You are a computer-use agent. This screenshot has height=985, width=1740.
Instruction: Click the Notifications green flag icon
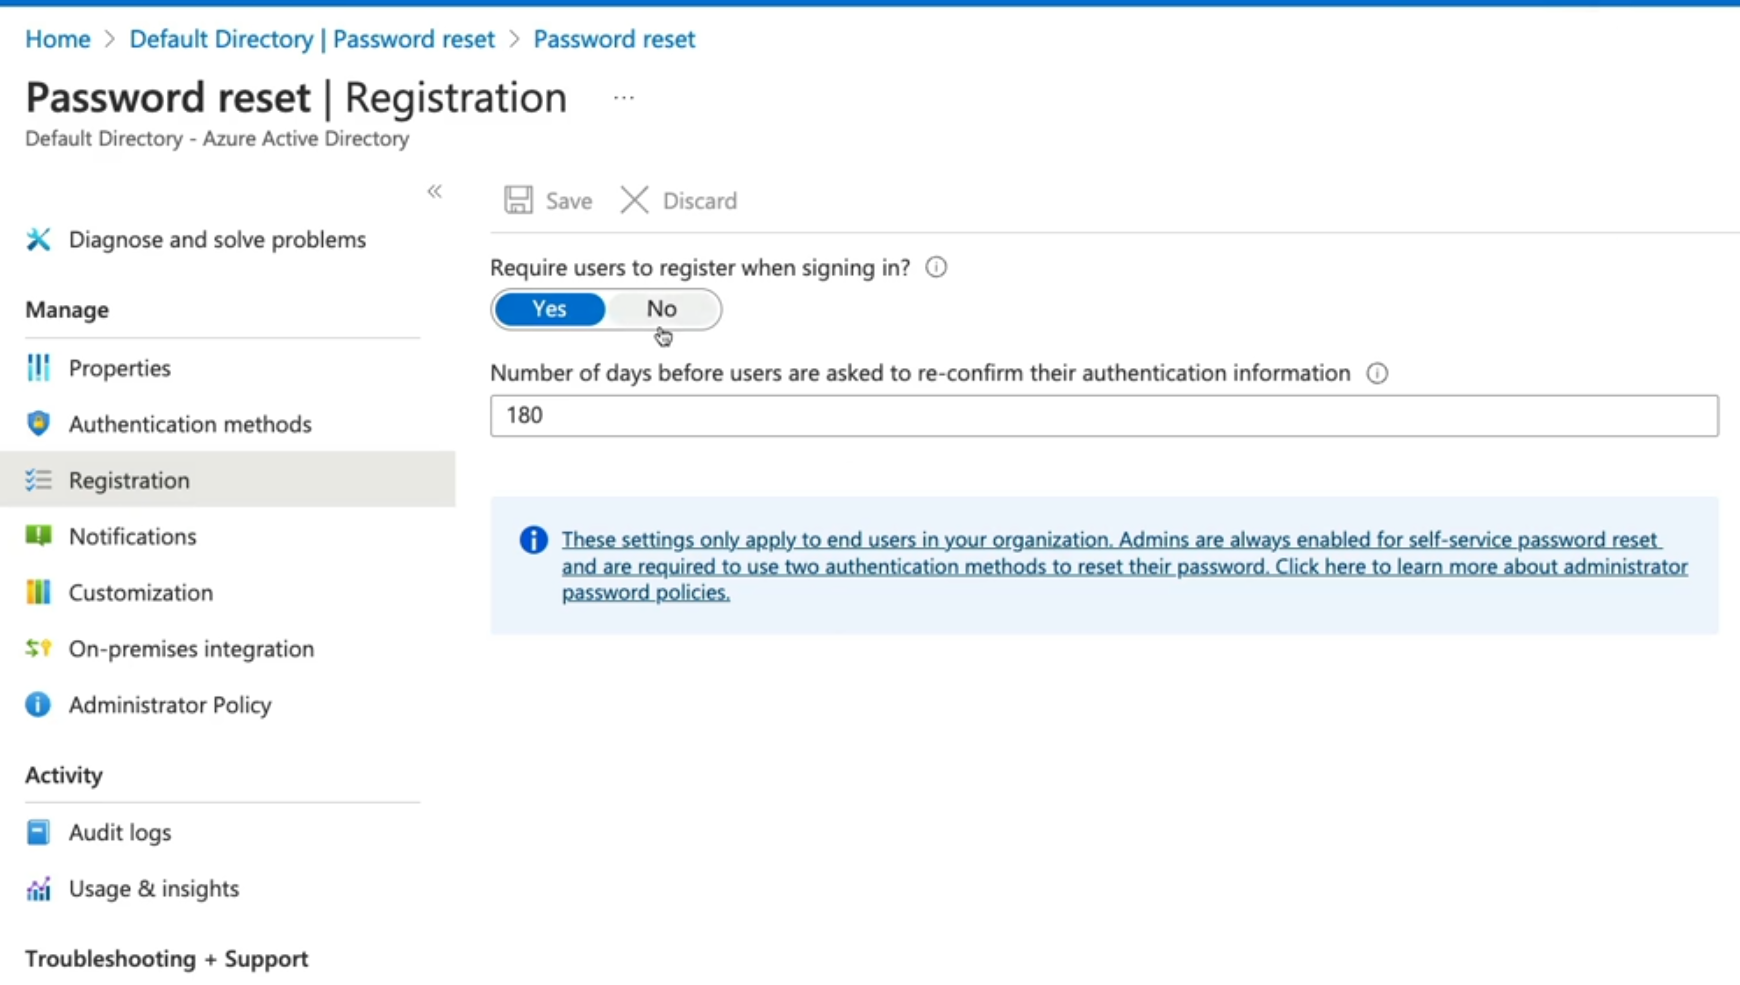[x=38, y=536]
